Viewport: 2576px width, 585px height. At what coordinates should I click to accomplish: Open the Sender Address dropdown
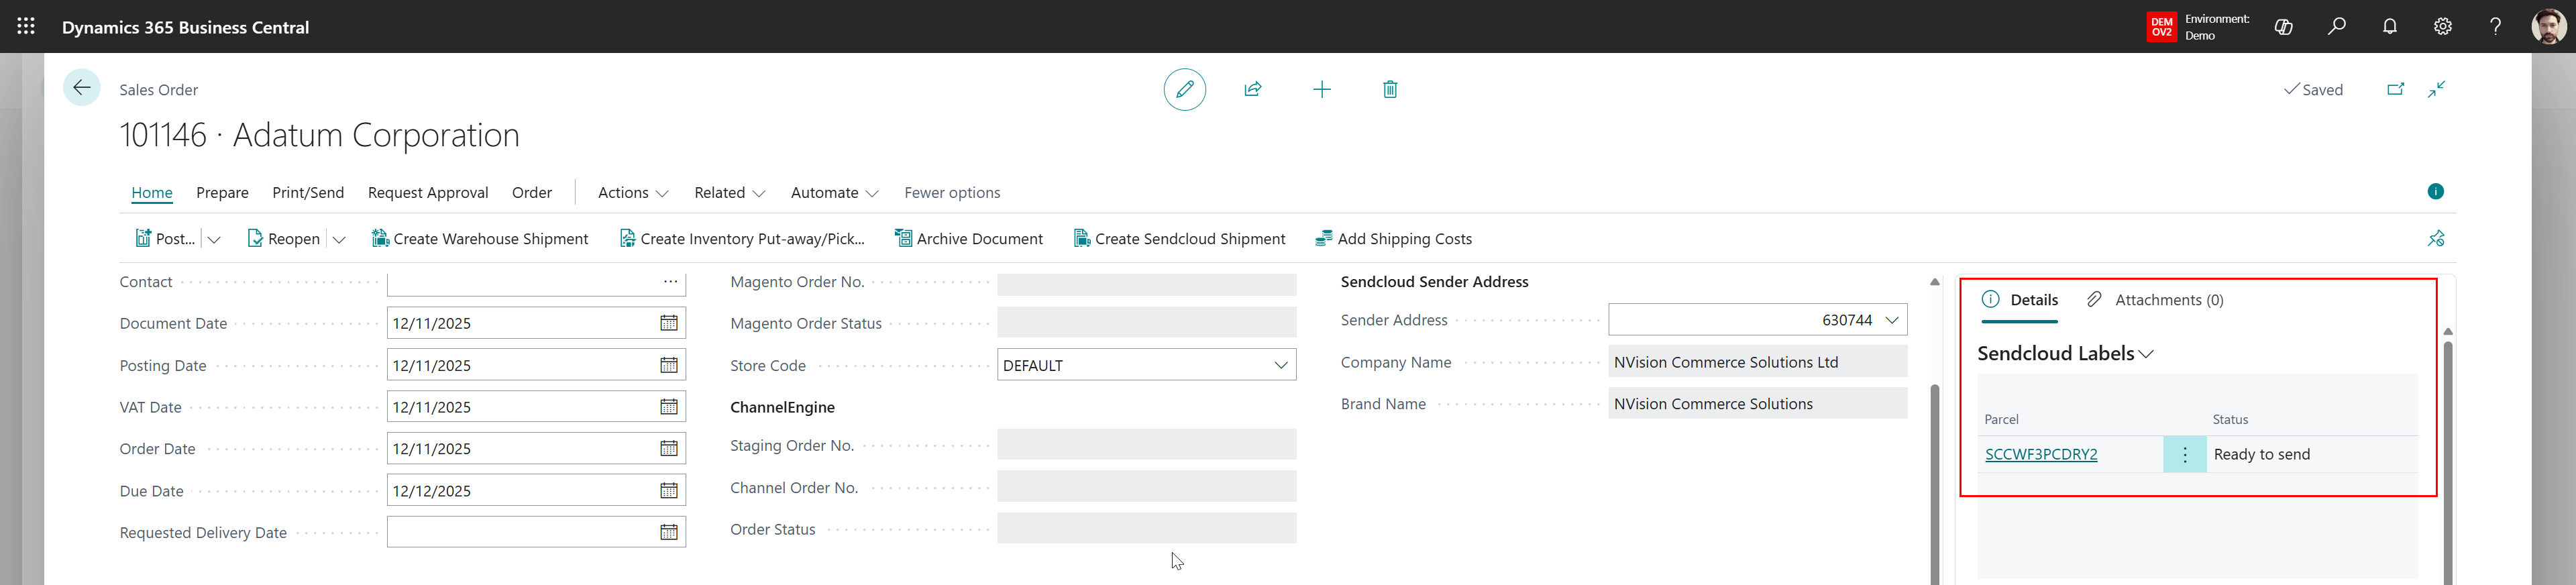1891,320
